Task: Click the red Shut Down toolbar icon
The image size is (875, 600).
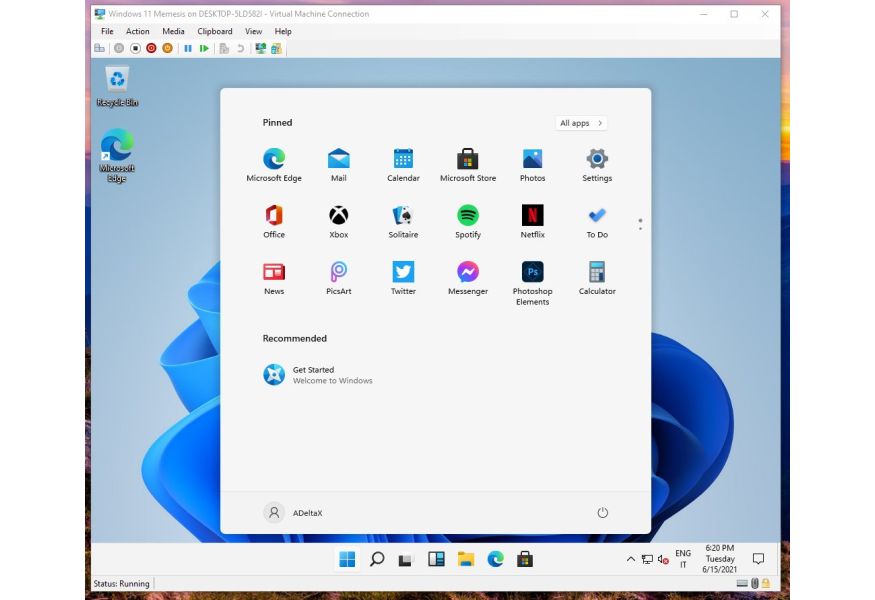Action: point(151,49)
